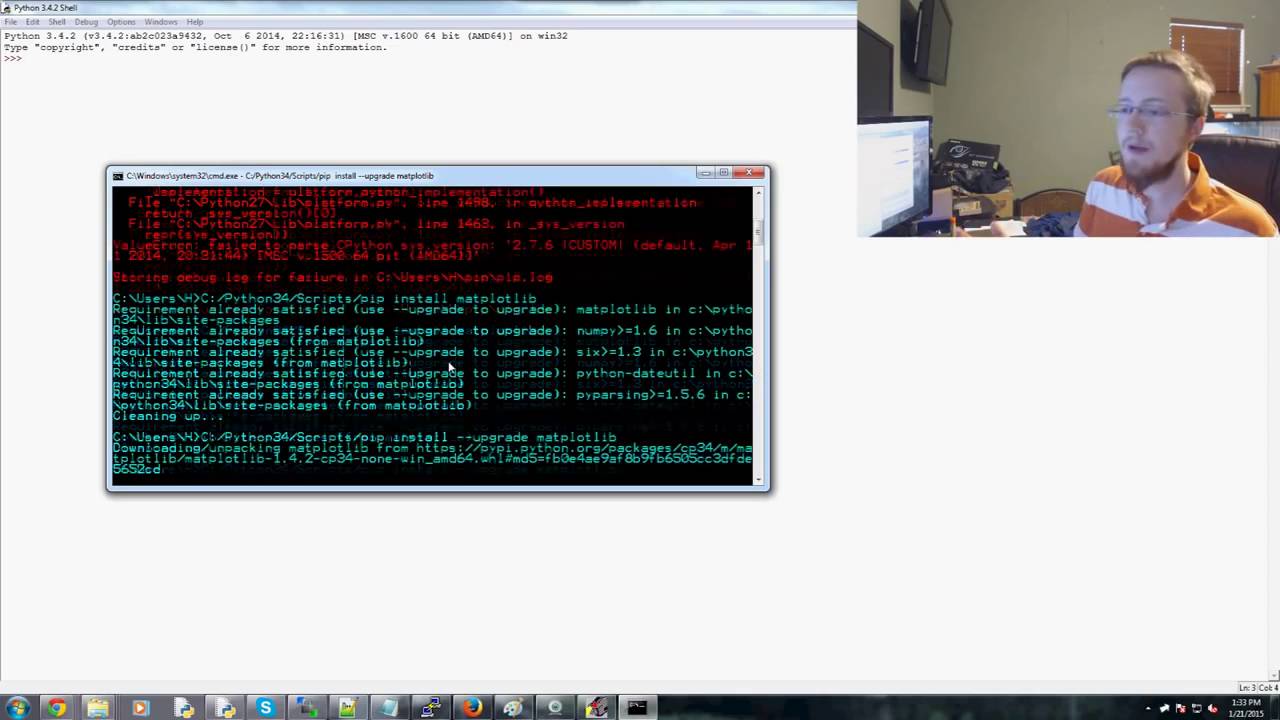Open Windows Explorer from the taskbar
The image size is (1280, 720).
pyautogui.click(x=98, y=708)
